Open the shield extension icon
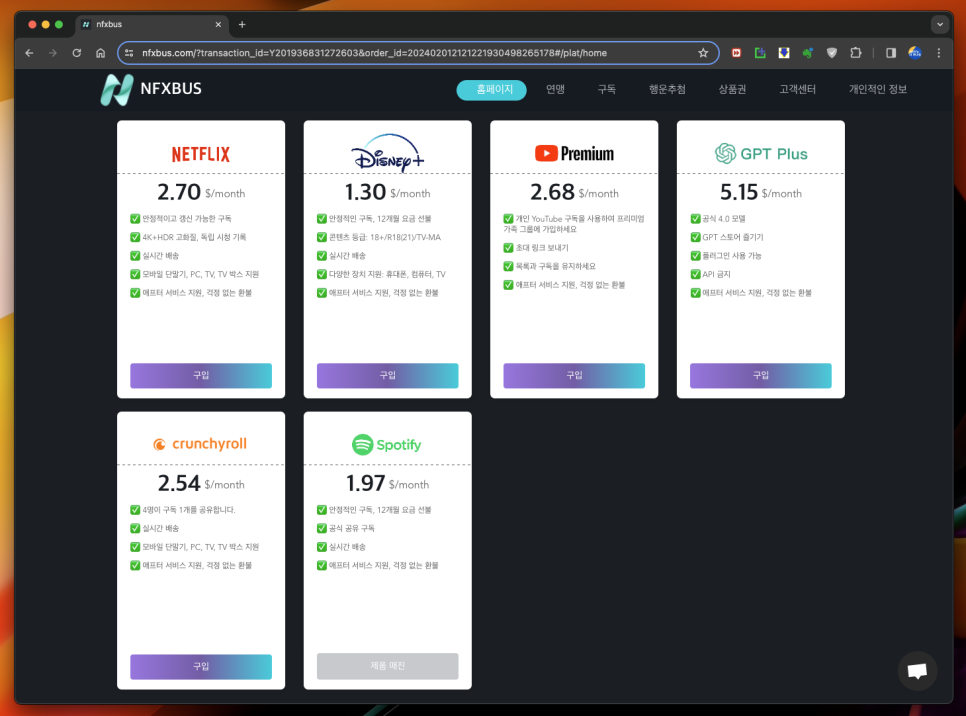Image resolution: width=966 pixels, height=716 pixels. coord(832,53)
